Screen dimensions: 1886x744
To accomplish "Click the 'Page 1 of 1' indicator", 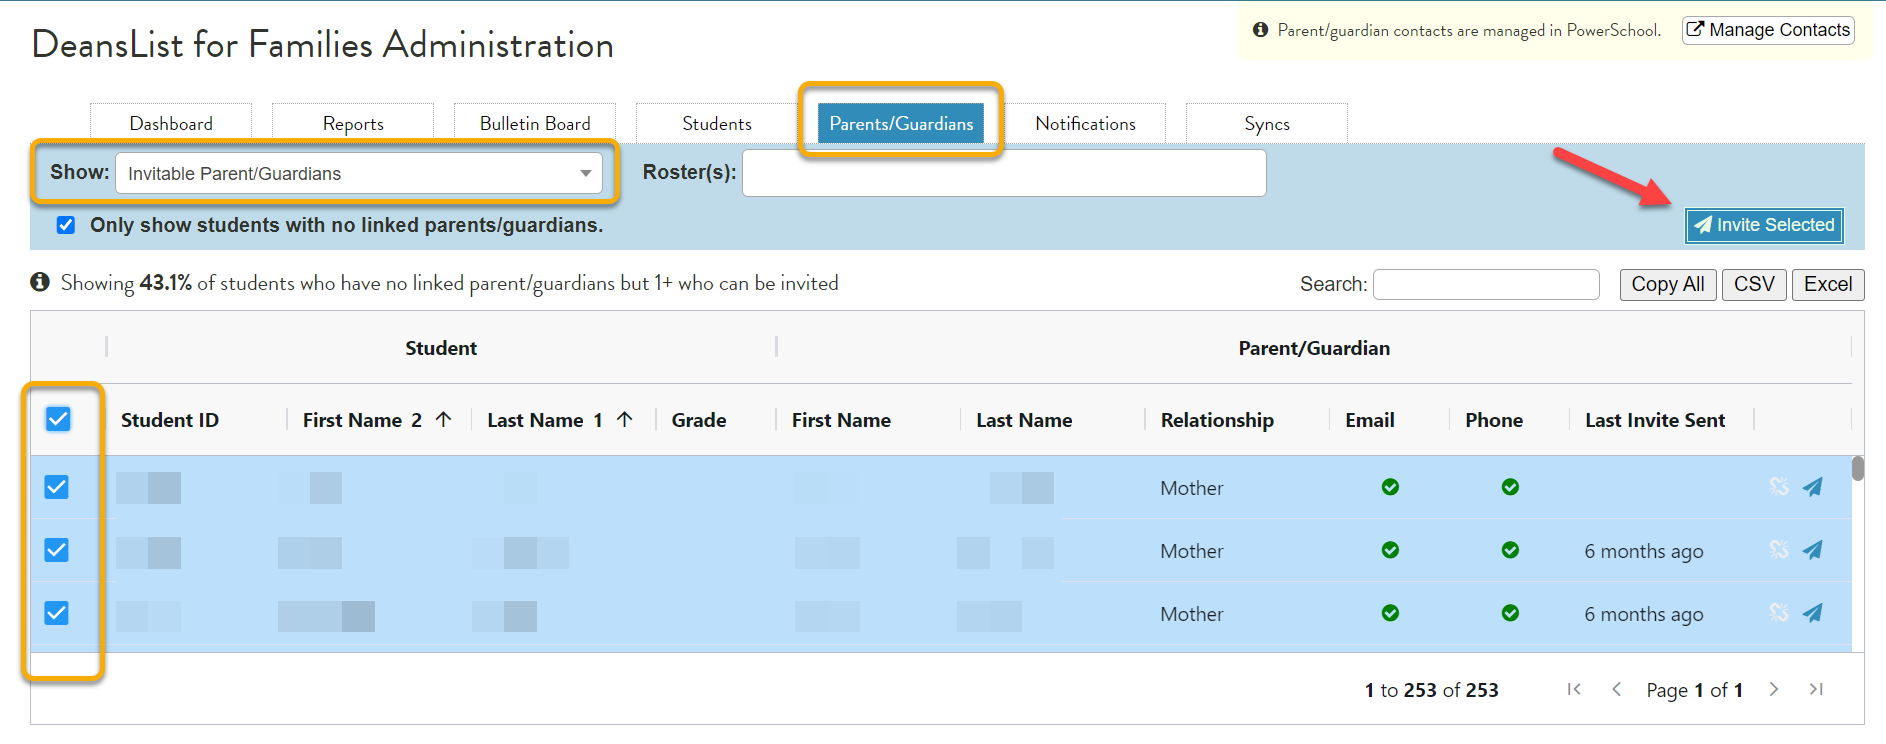I will (1695, 690).
